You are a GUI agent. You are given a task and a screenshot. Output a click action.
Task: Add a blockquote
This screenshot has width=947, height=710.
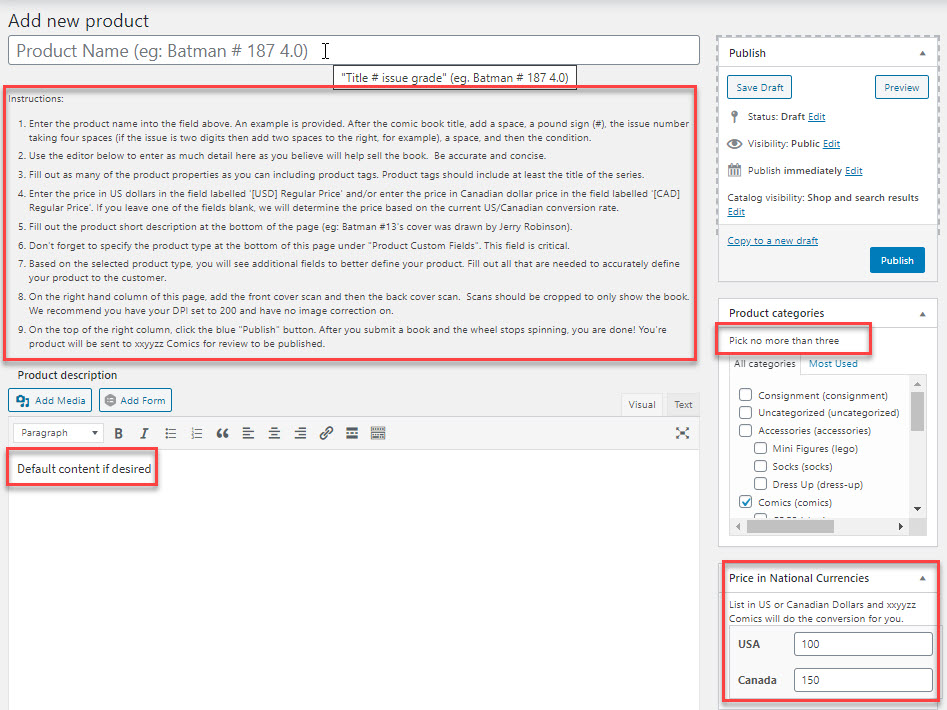222,433
